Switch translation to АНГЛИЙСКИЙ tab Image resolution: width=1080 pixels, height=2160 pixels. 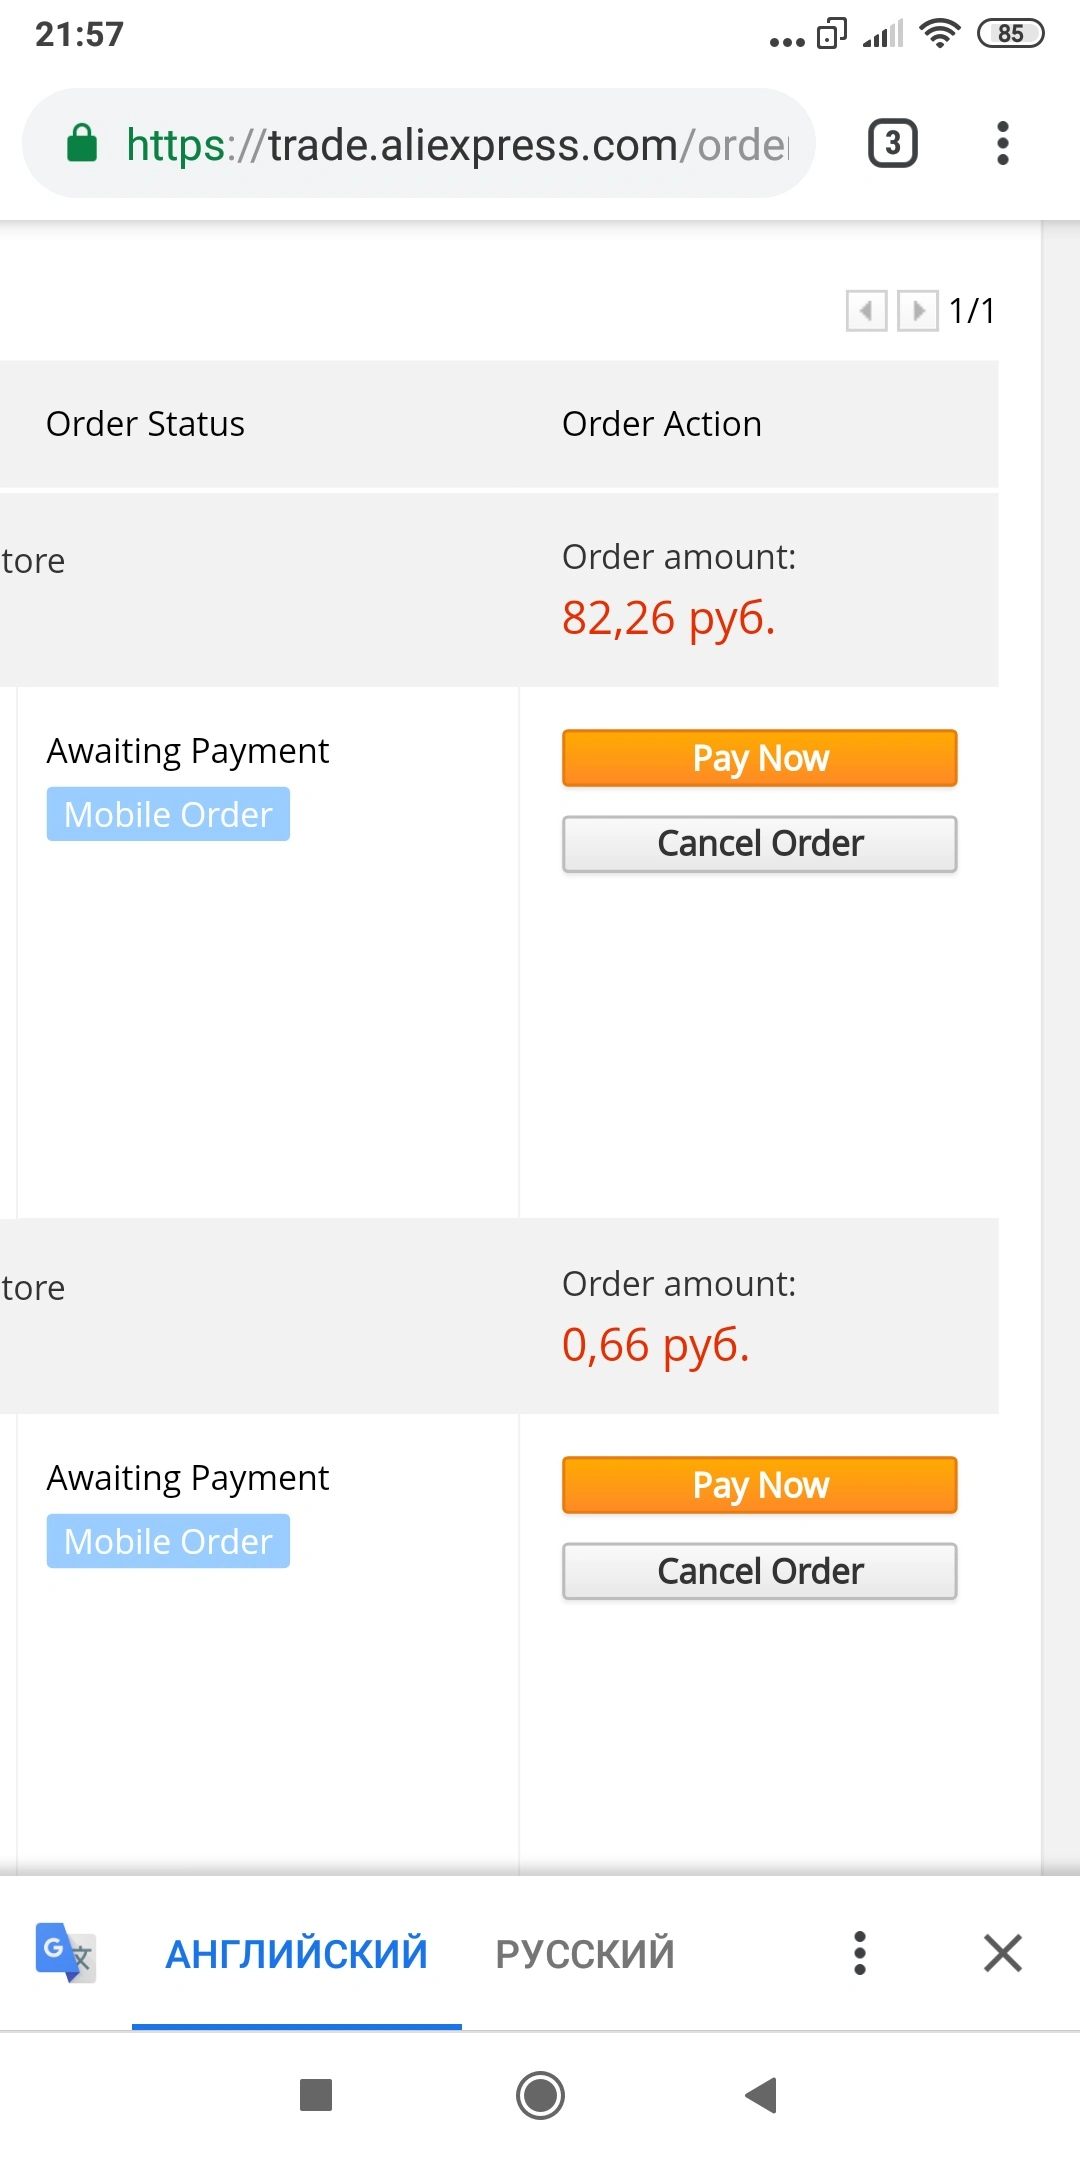coord(296,1954)
